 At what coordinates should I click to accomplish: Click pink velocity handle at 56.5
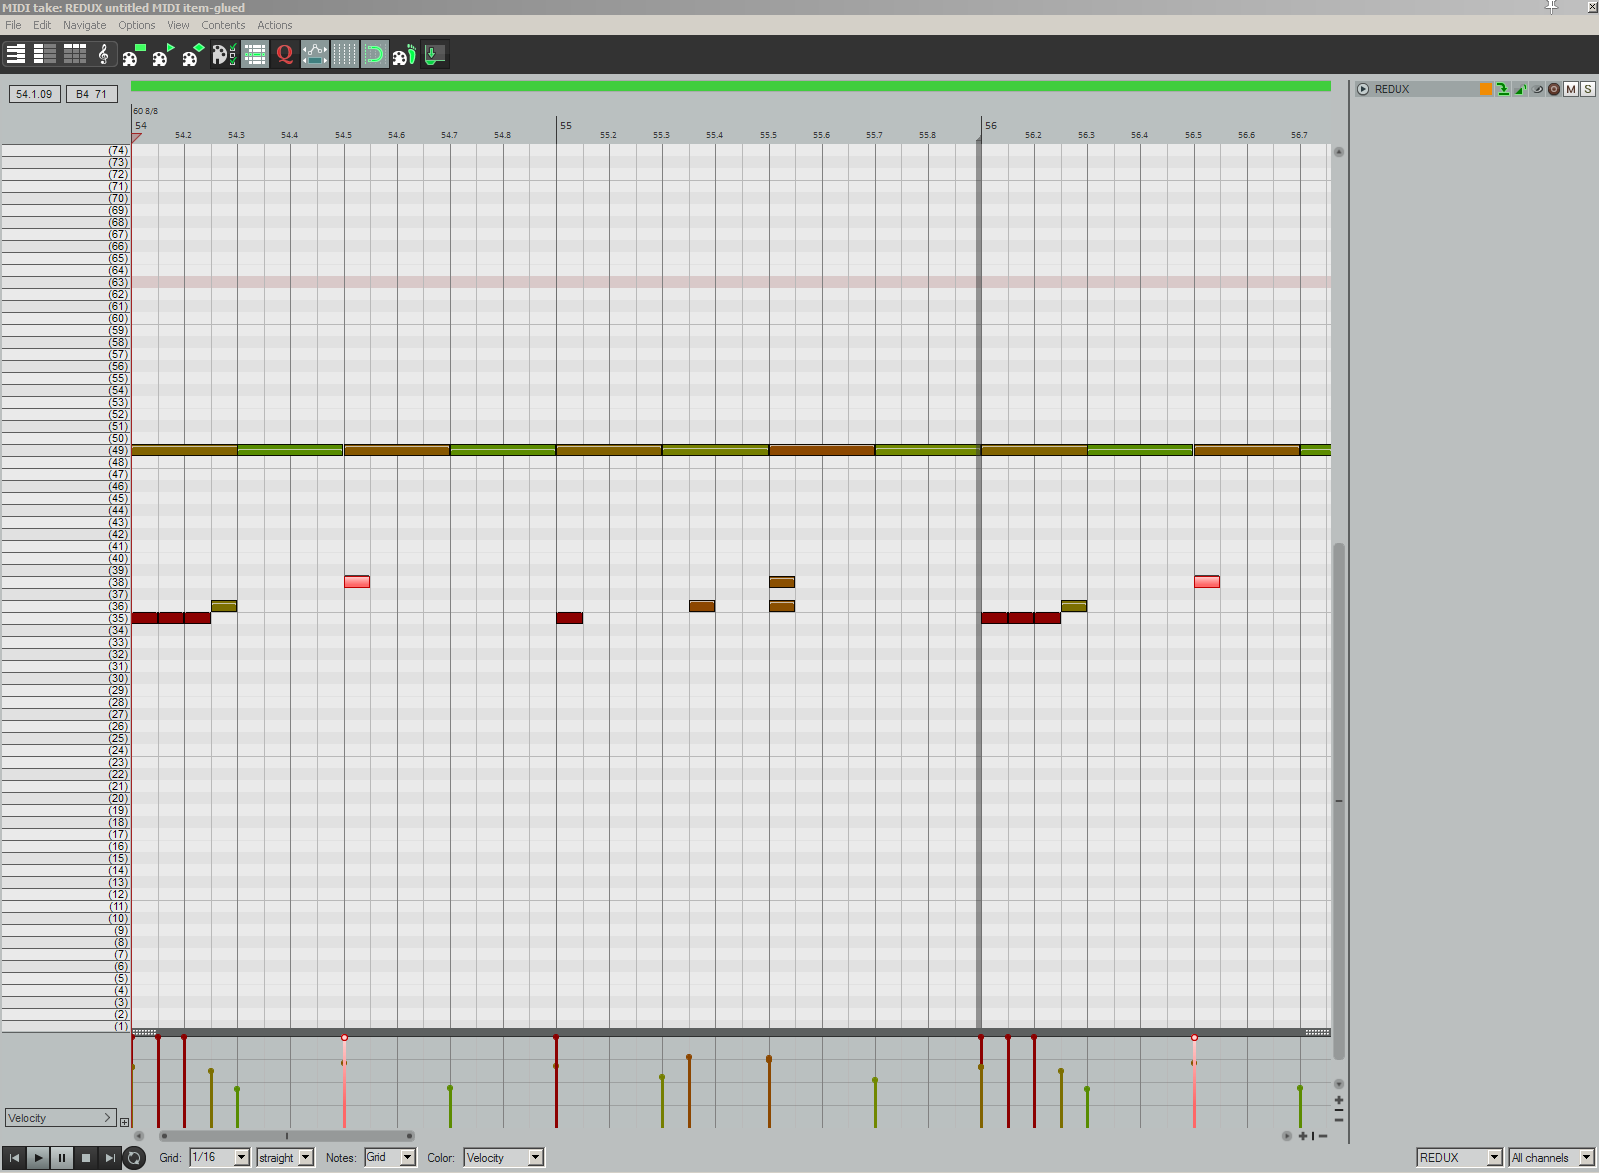point(1194,1038)
